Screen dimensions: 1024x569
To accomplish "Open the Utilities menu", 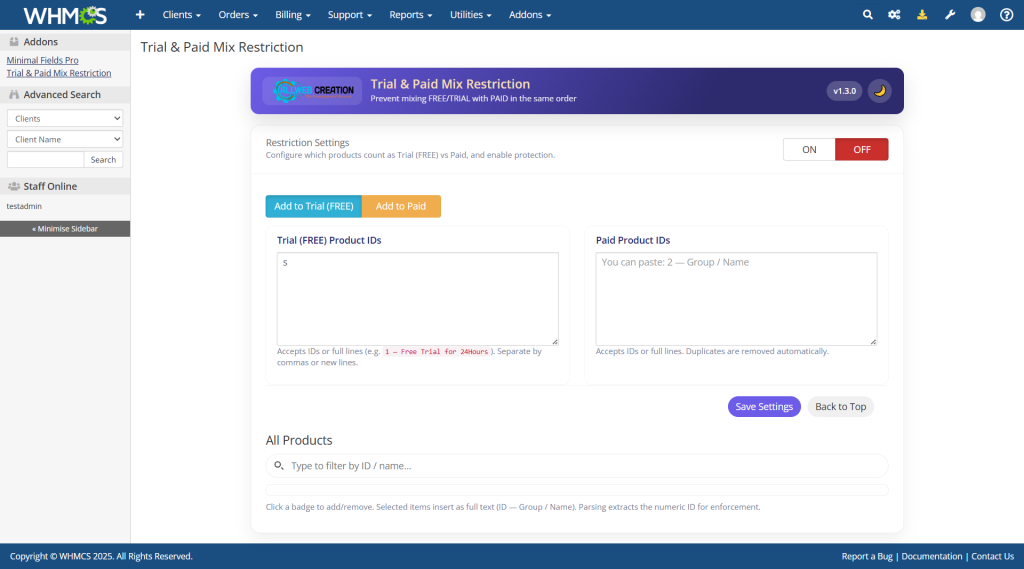I will [471, 15].
